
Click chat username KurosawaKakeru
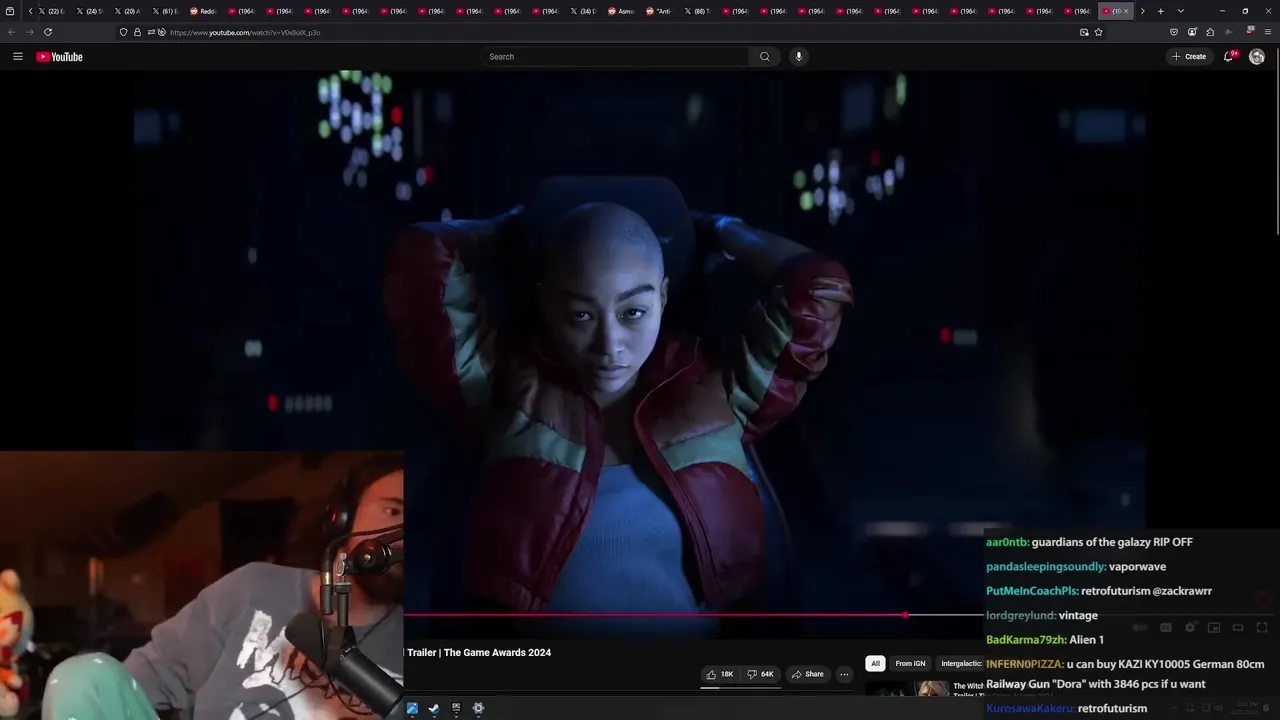(x=1030, y=708)
